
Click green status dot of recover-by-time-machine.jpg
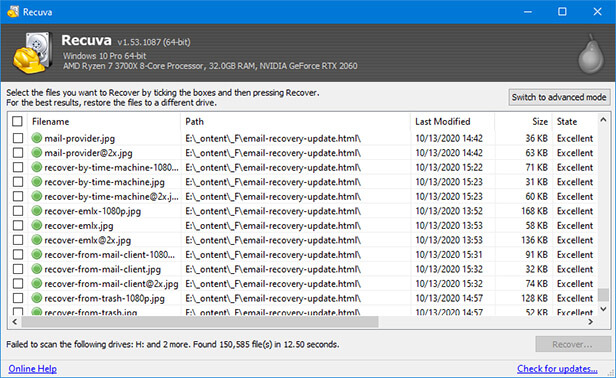pos(37,182)
